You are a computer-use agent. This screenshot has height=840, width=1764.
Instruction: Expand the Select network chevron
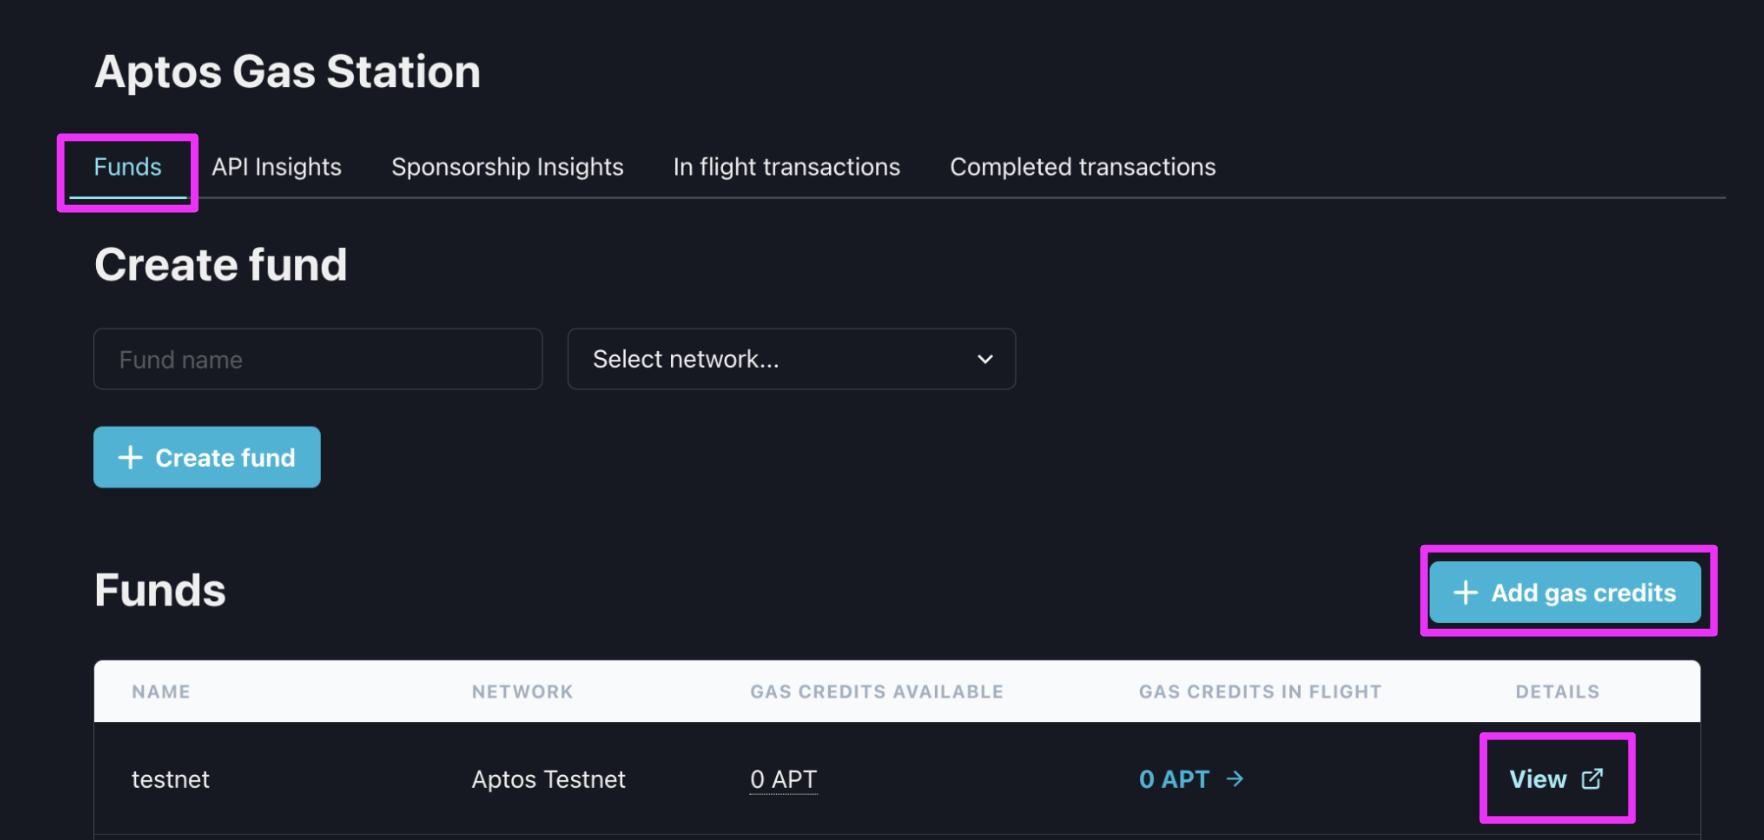point(985,359)
